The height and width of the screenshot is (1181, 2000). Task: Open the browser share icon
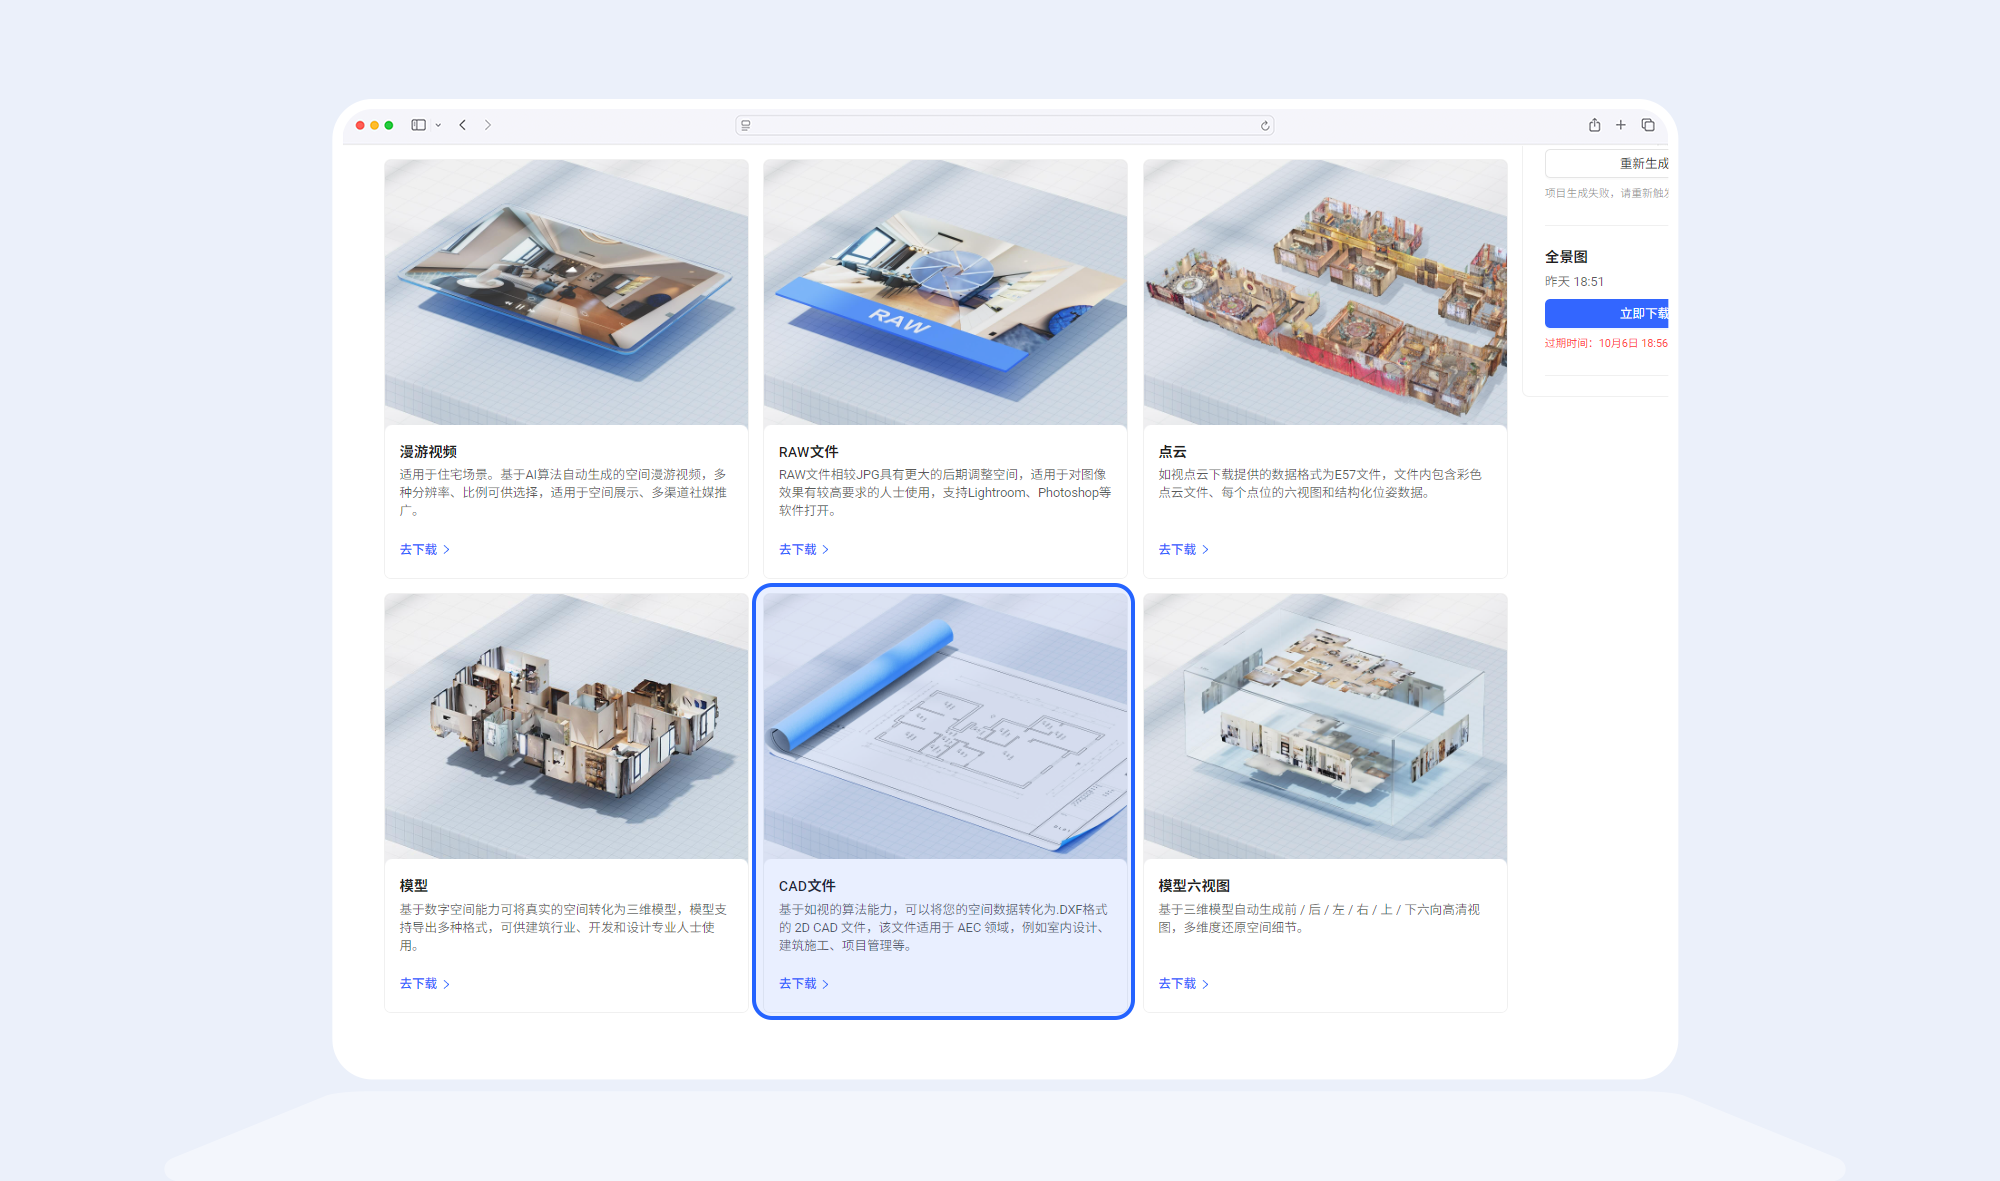1595,125
